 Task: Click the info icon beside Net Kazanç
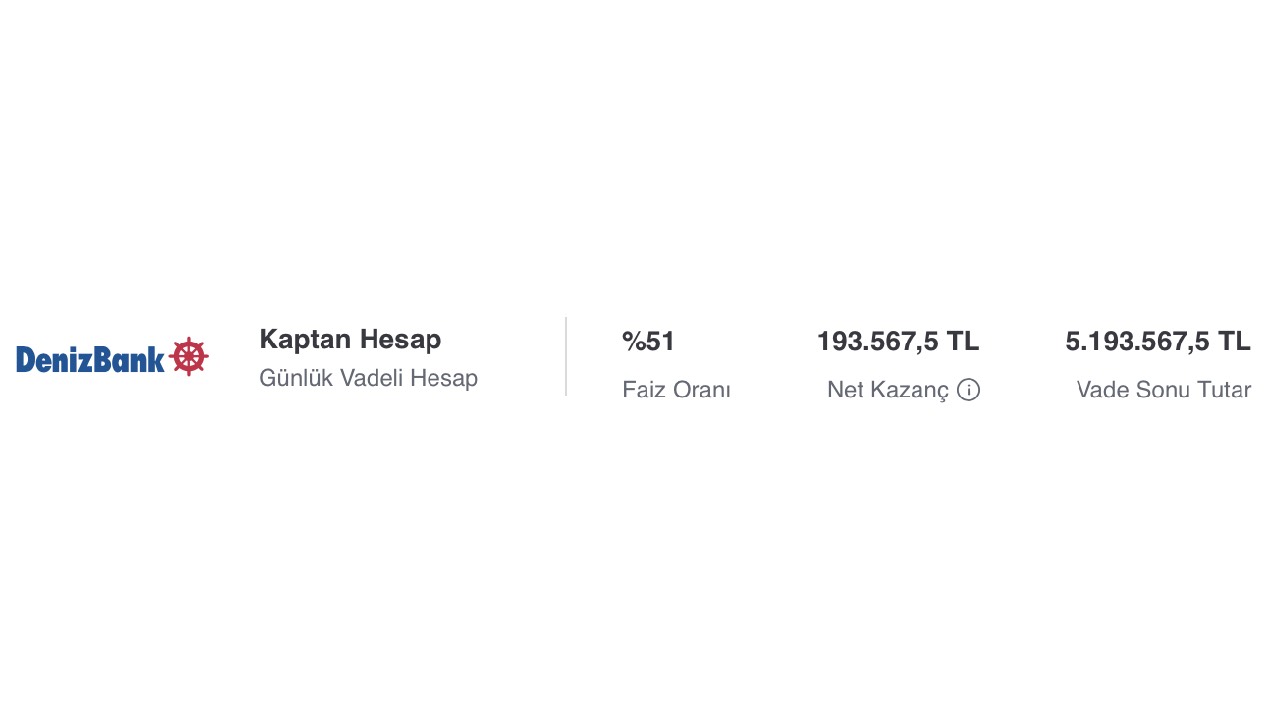(968, 390)
